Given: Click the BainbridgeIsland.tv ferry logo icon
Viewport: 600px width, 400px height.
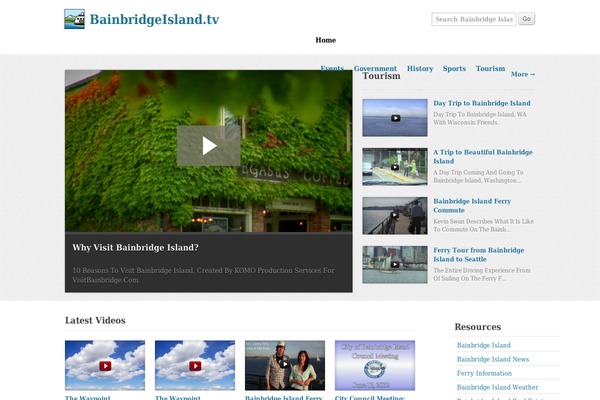Looking at the screenshot, I should pyautogui.click(x=74, y=19).
